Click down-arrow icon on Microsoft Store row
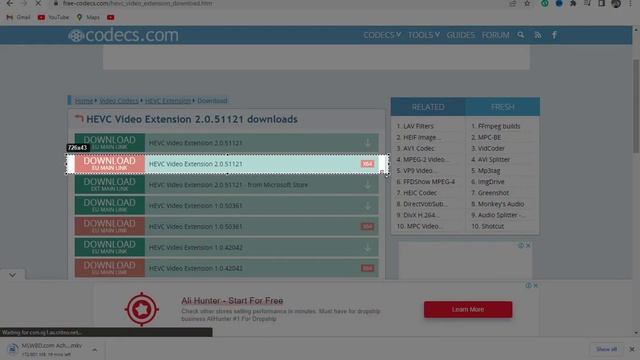 (367, 184)
